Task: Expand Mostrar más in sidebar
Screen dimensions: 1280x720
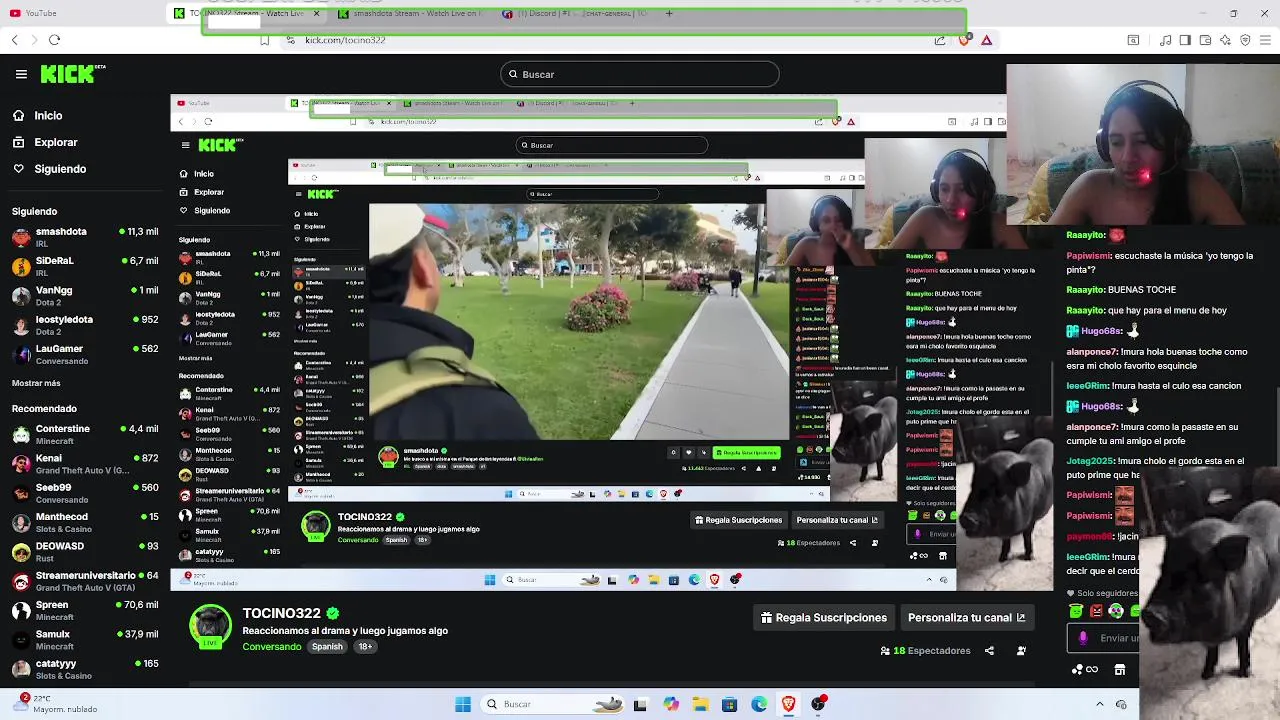Action: pyautogui.click(x=36, y=383)
